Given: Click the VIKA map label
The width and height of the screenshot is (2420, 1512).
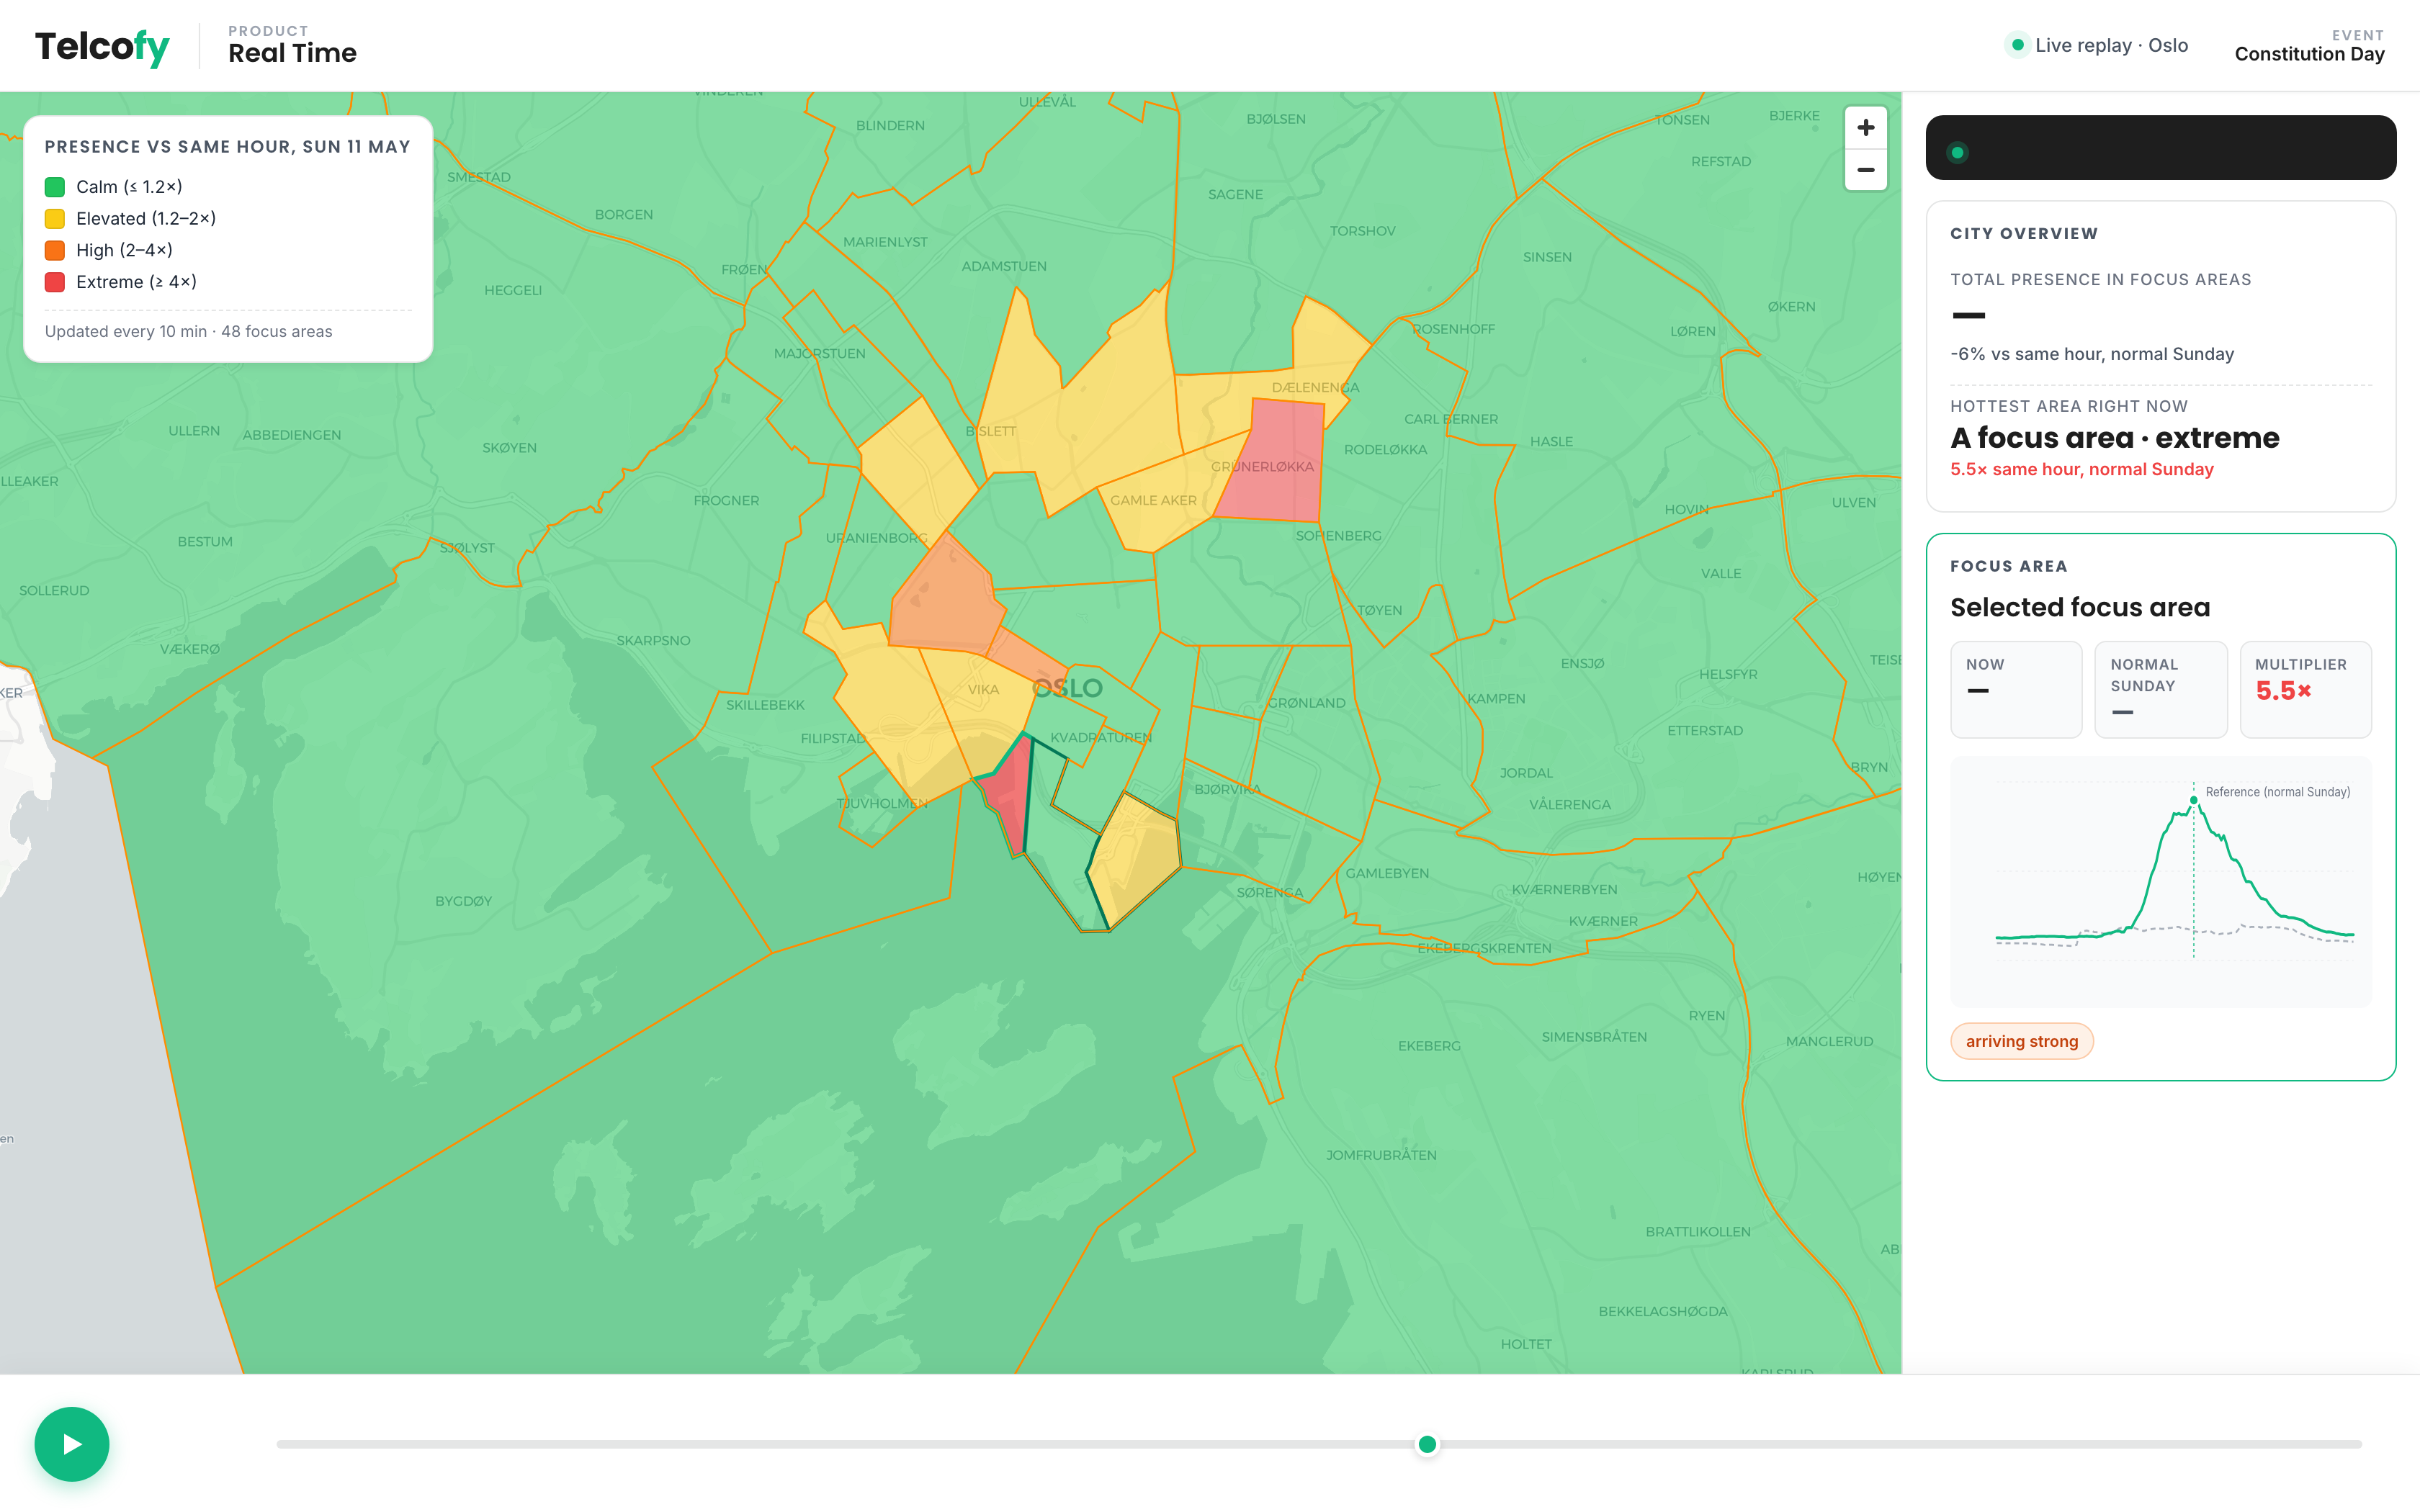Looking at the screenshot, I should coord(983,689).
